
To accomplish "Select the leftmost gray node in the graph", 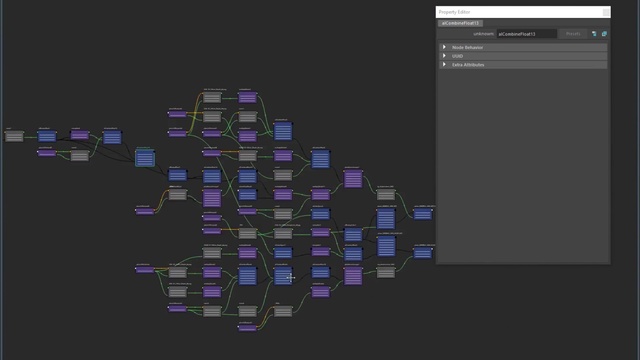I will point(14,136).
